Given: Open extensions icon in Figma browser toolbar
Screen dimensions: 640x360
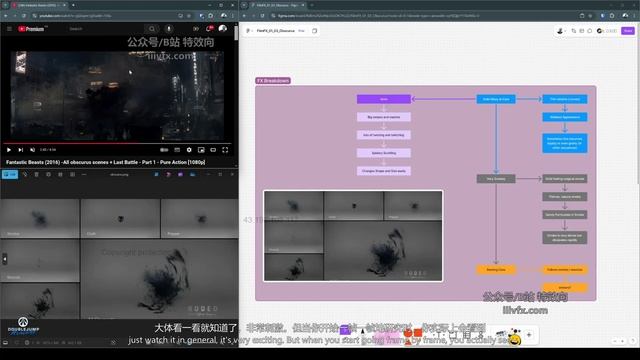Looking at the screenshot, I should [612, 16].
